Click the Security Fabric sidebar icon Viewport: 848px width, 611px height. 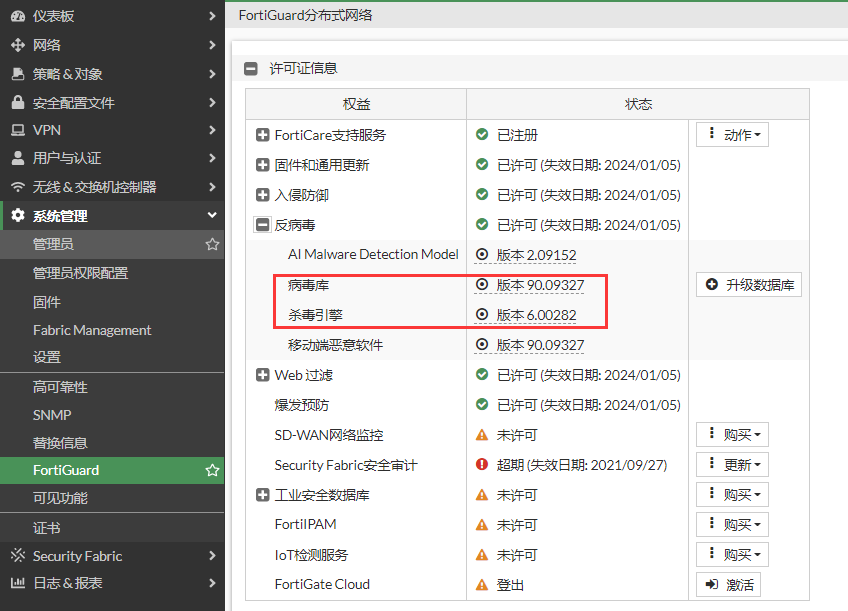(x=17, y=556)
